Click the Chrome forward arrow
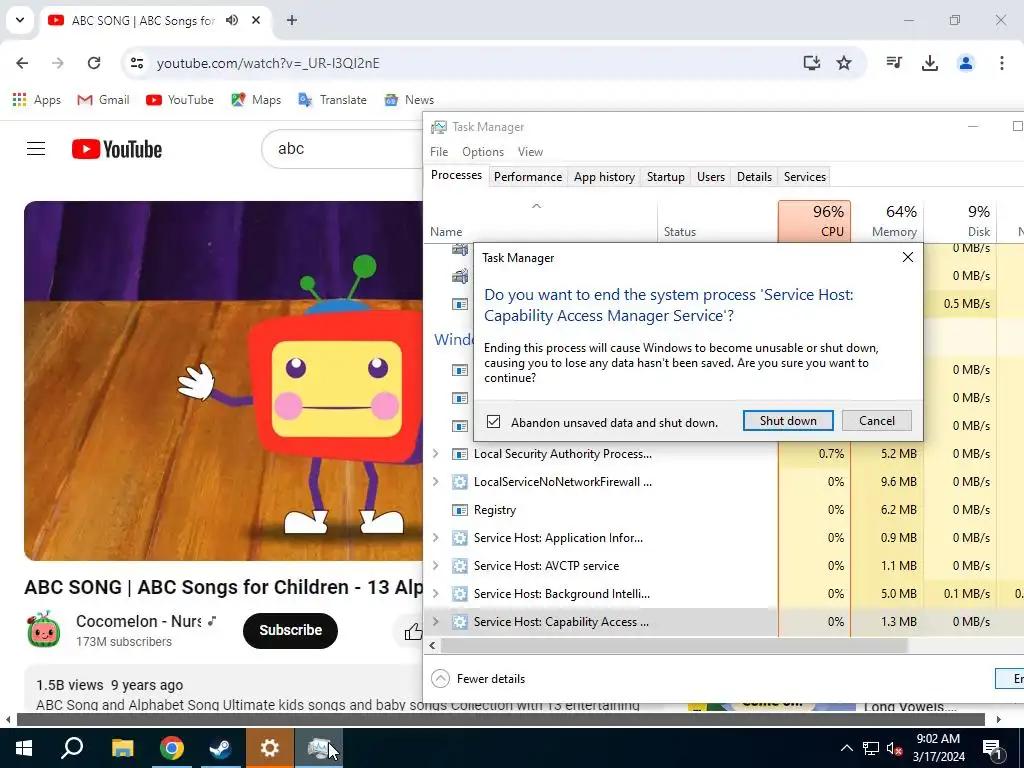The image size is (1024, 768). click(58, 63)
